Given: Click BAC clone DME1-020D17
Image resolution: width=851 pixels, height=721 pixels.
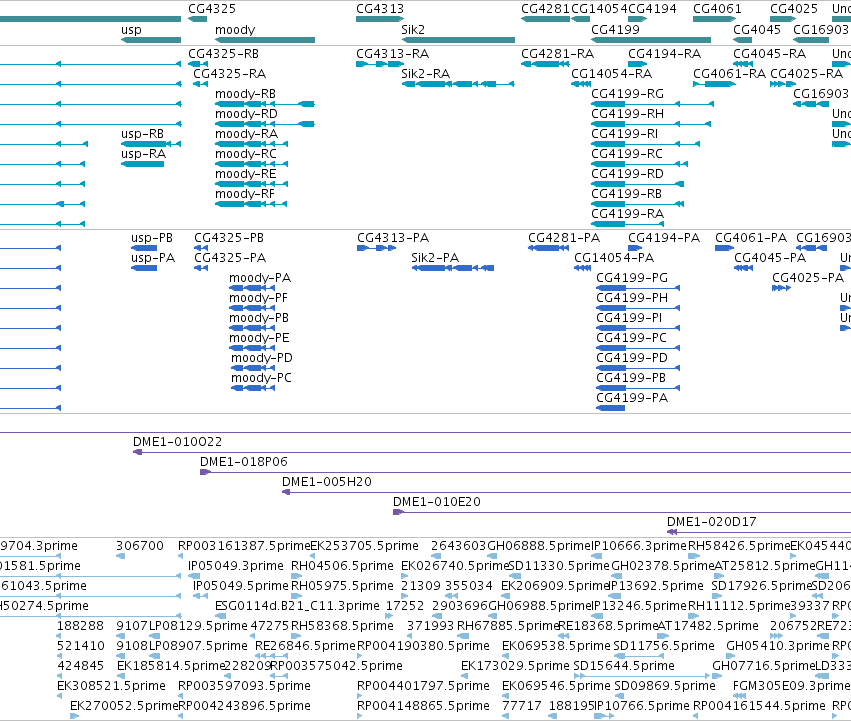Looking at the screenshot, I should pos(712,522).
